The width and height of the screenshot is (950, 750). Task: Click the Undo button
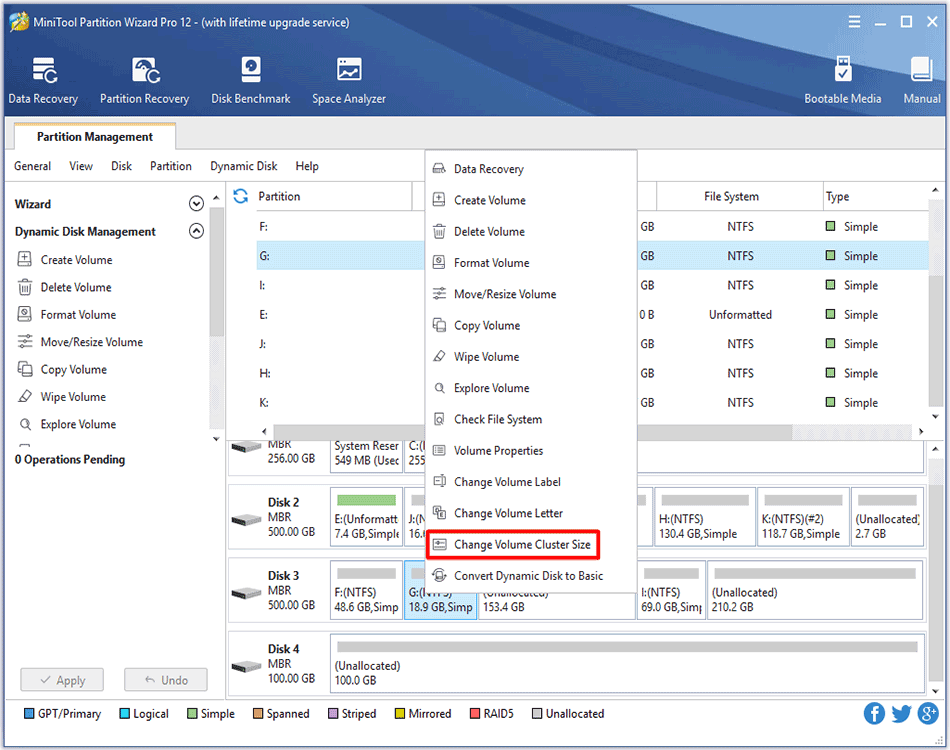click(x=165, y=680)
